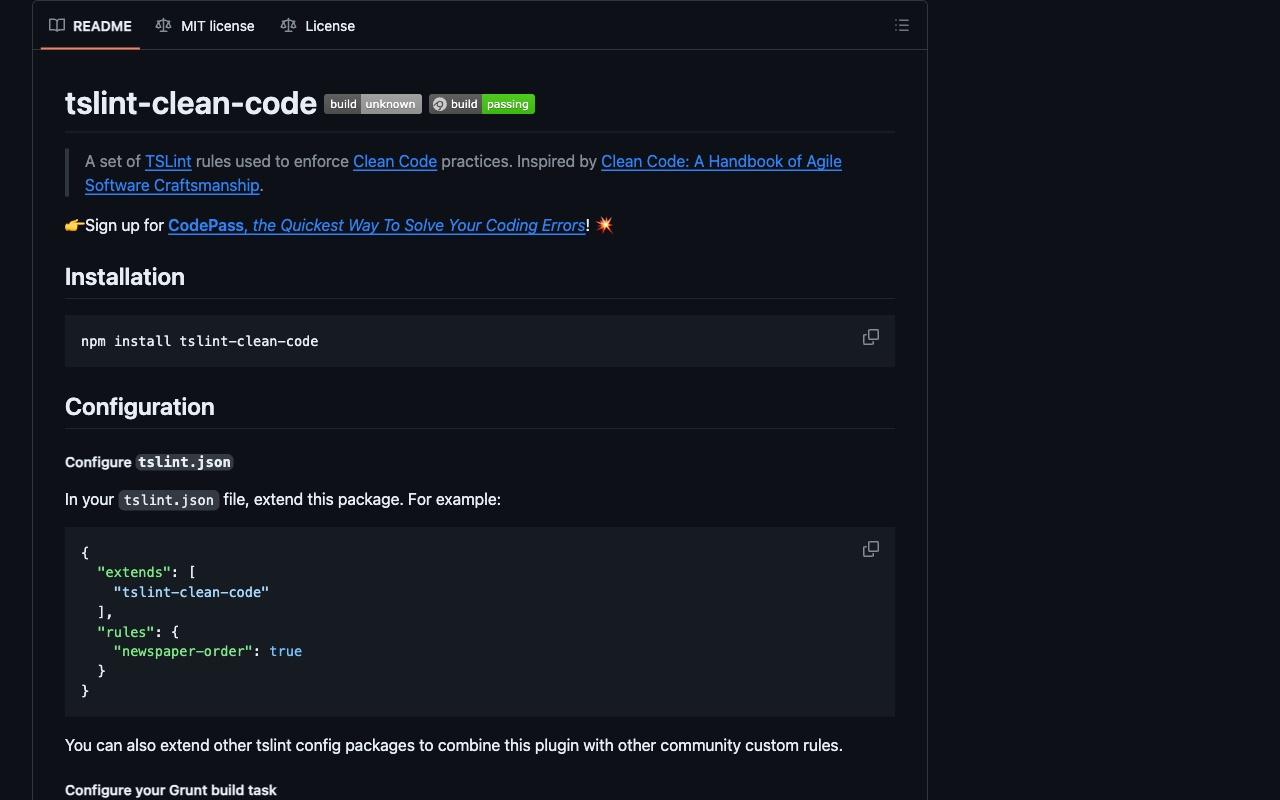Click the License tab scale icon
The height and width of the screenshot is (800, 1280).
[x=288, y=26]
